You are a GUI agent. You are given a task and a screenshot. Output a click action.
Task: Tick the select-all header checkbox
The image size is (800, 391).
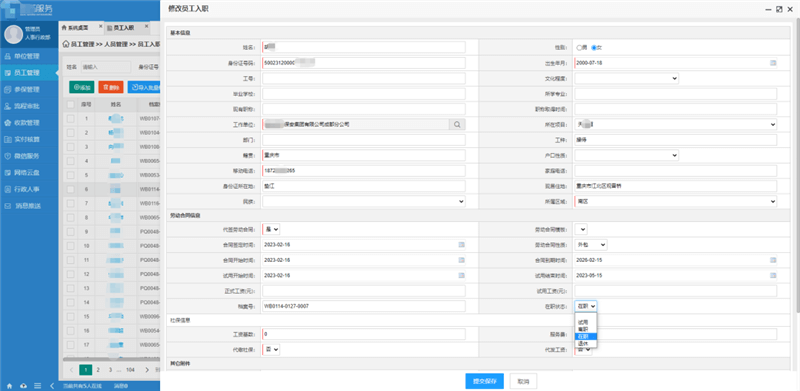click(70, 104)
